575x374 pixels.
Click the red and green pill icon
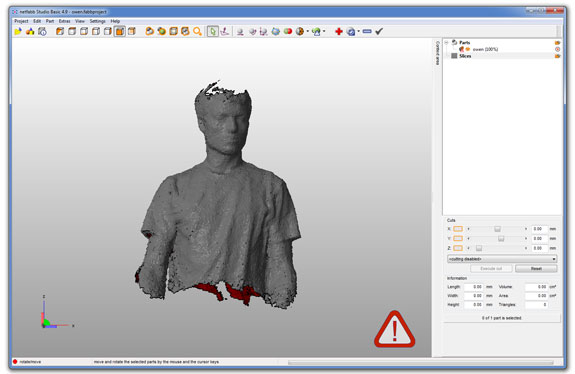pos(288,32)
